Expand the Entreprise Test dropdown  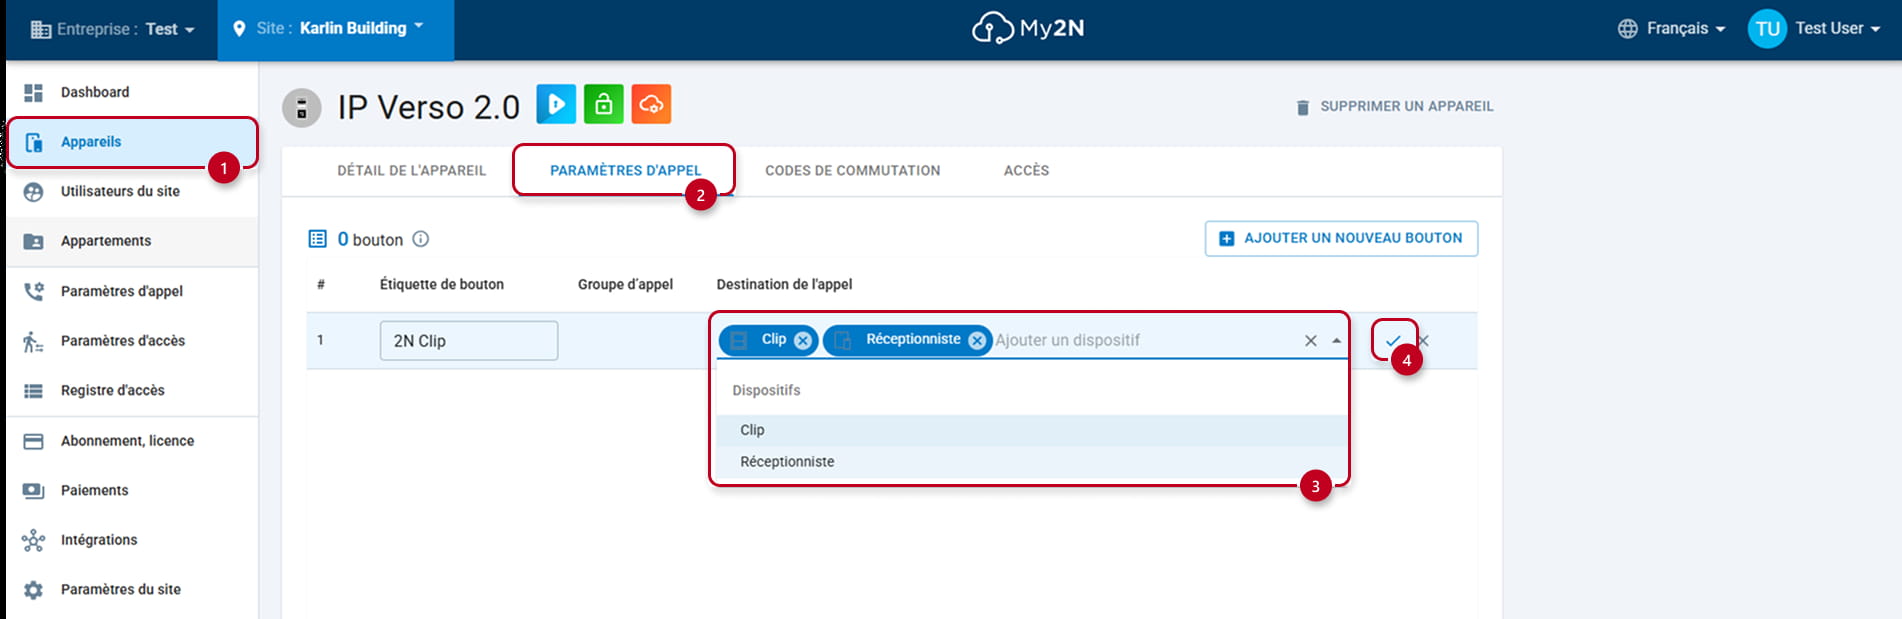pos(113,29)
